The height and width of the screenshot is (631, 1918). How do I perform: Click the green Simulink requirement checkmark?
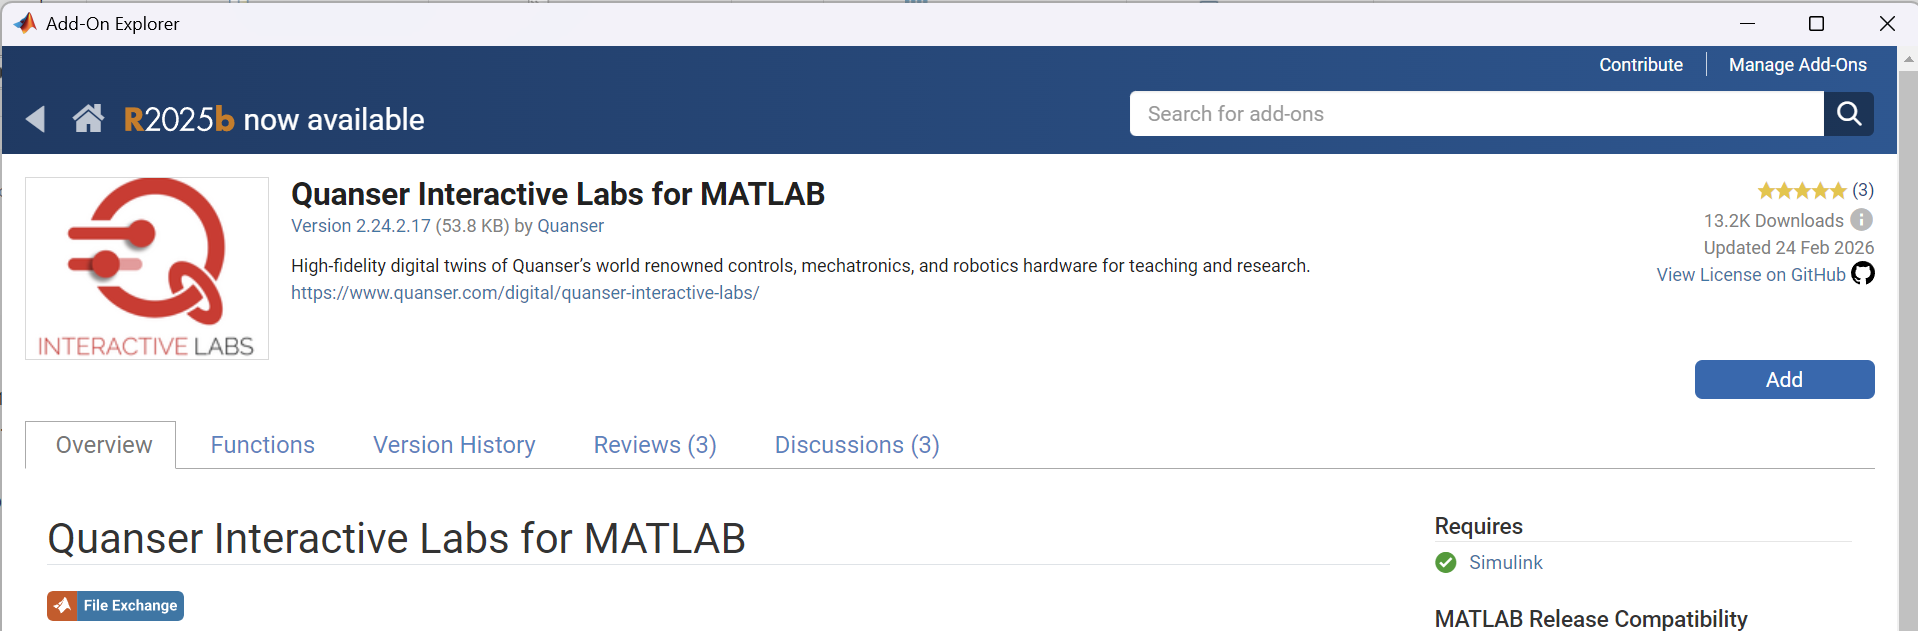click(1444, 562)
